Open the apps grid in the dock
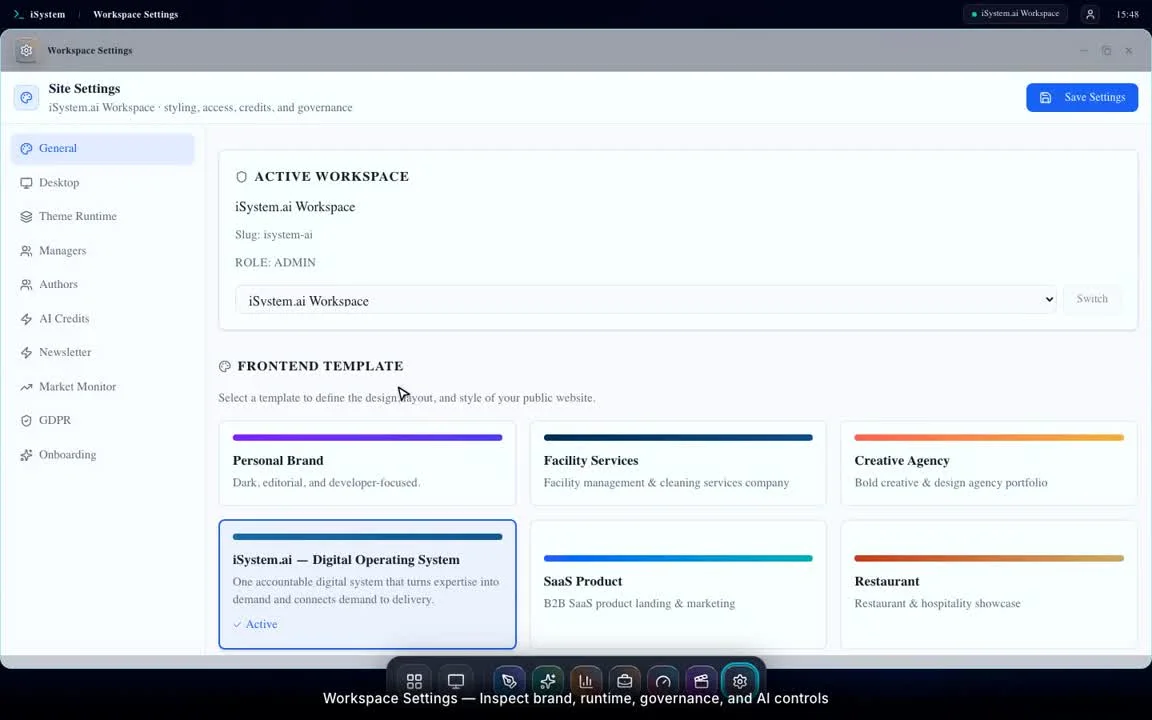This screenshot has height=720, width=1152. [x=414, y=681]
